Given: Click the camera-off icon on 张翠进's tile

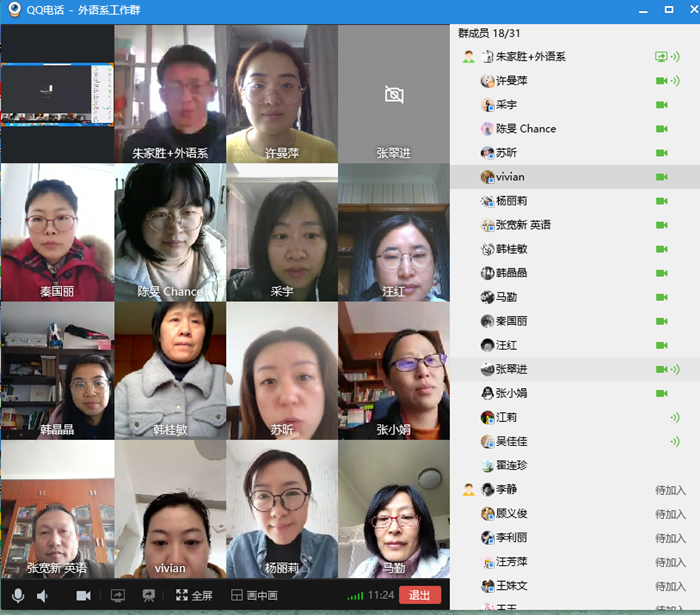Looking at the screenshot, I should tap(394, 95).
